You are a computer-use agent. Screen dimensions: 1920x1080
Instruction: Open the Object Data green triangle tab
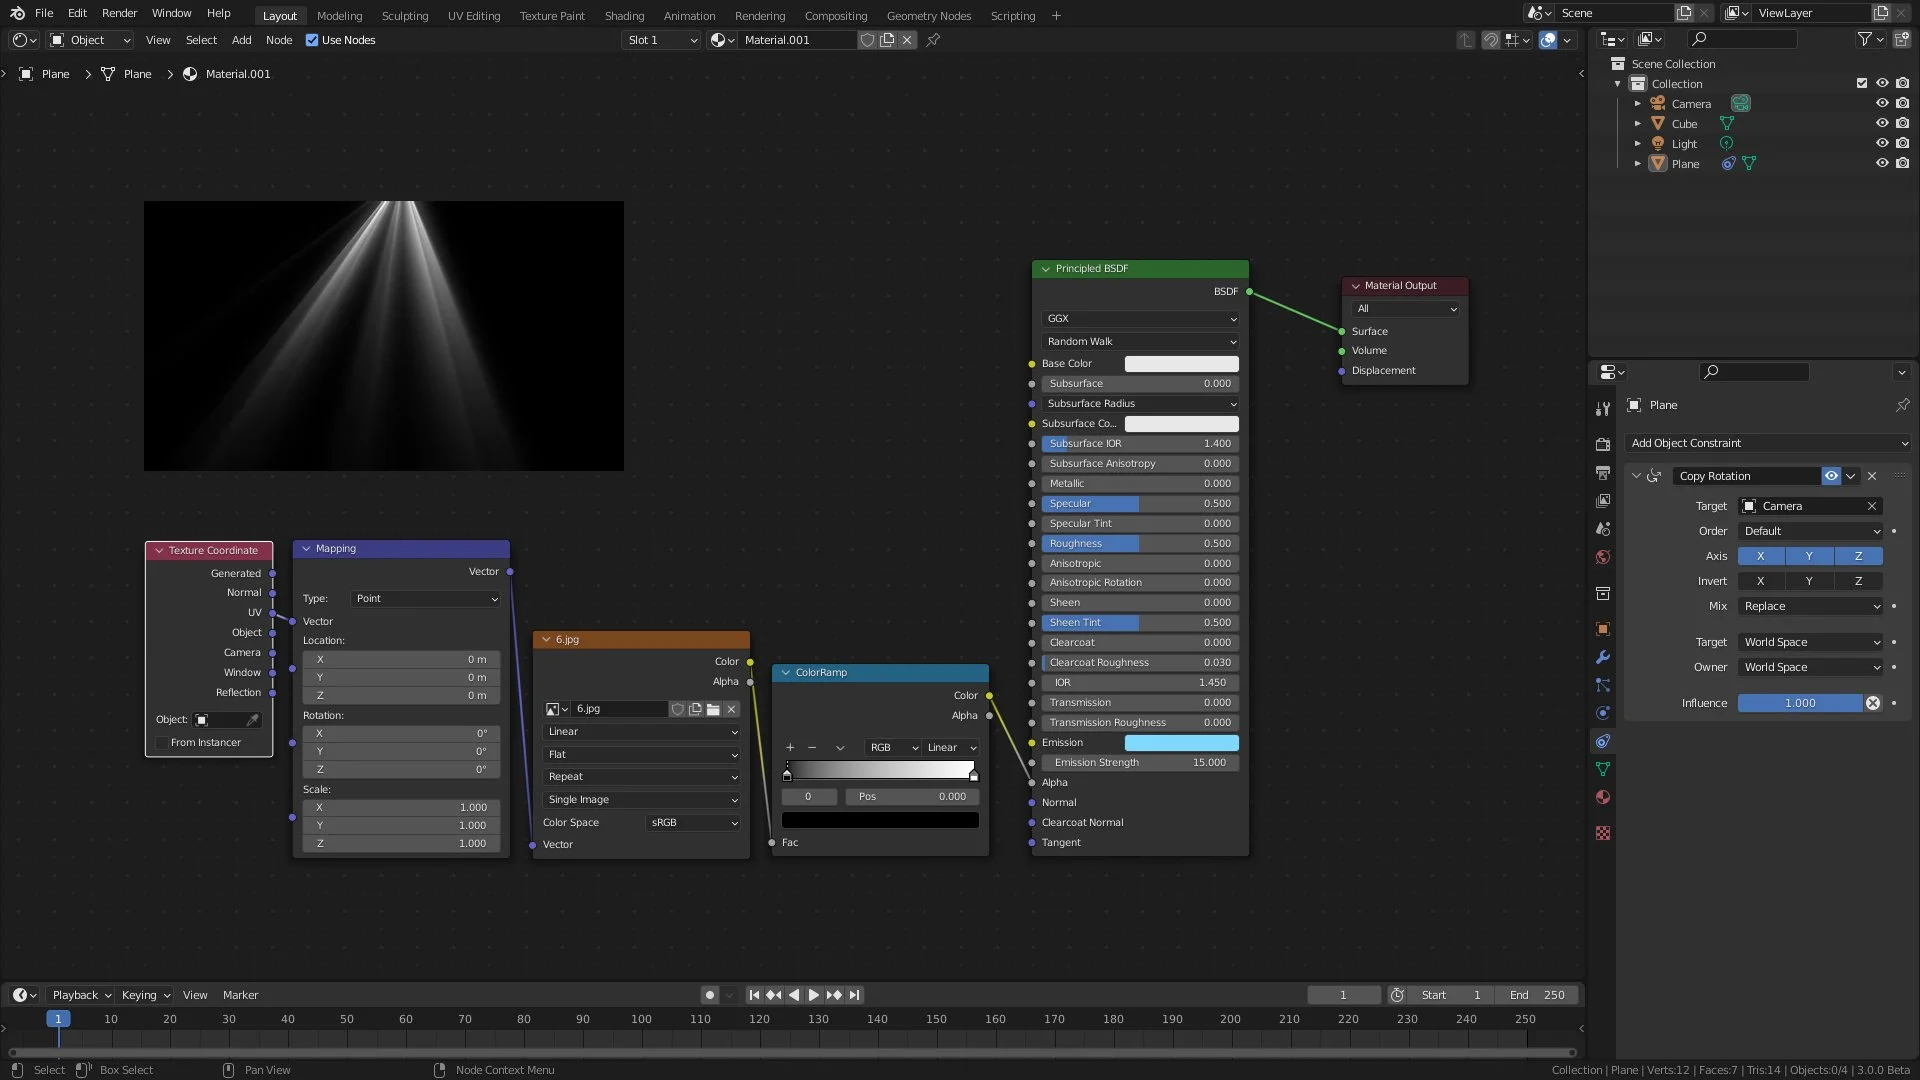1603,769
